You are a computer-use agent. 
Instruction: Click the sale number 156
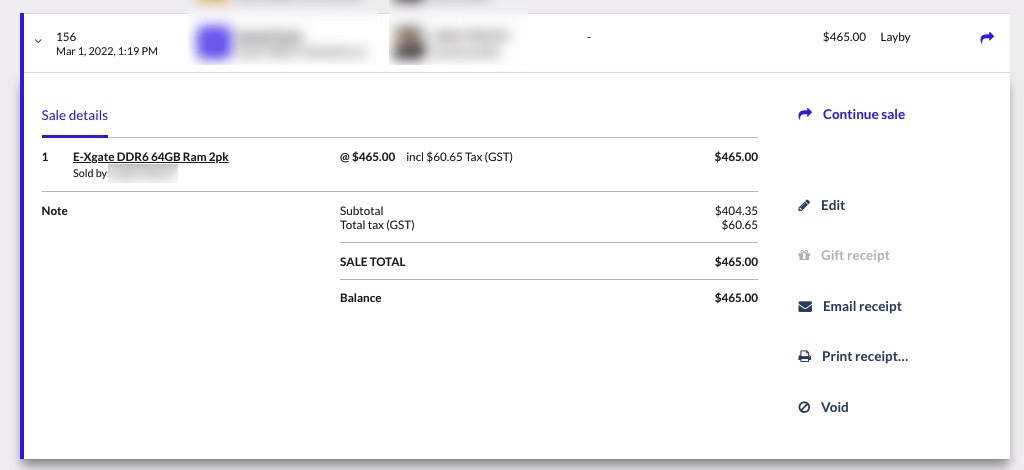(x=67, y=37)
